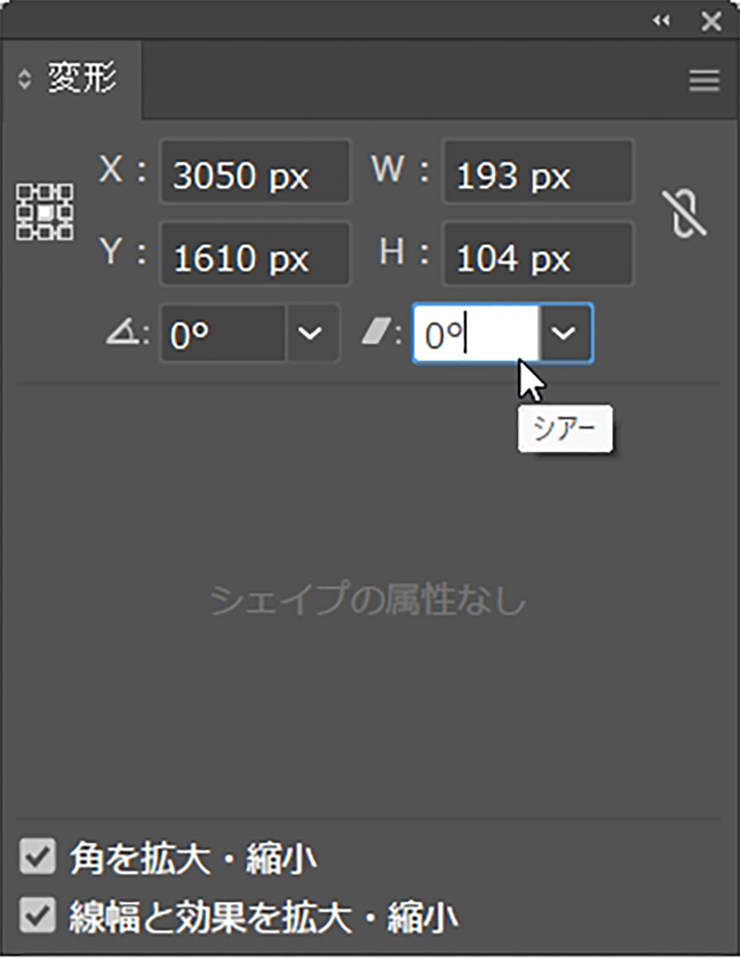Close the Transform panel
740x959 pixels.
click(x=710, y=20)
